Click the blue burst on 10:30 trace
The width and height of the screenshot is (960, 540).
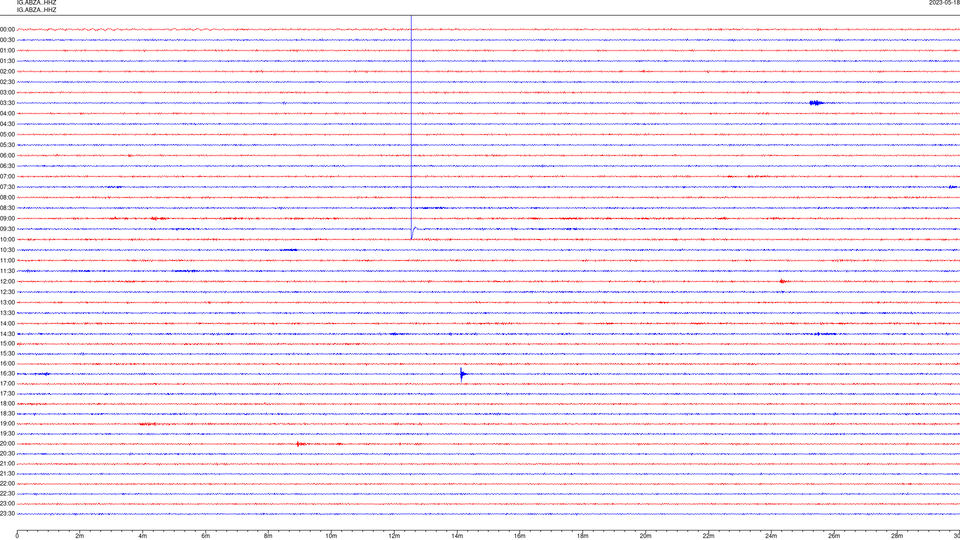coord(290,250)
